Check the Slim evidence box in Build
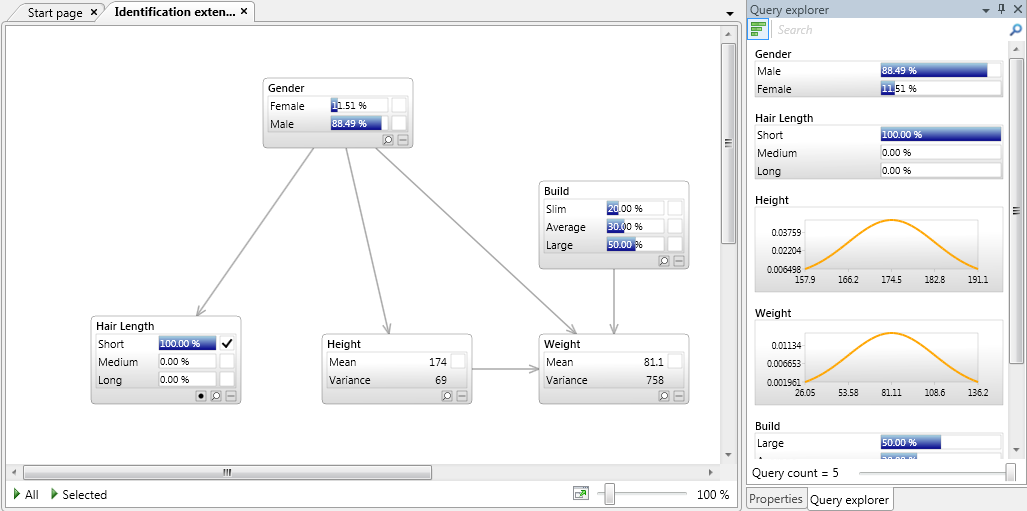 pos(675,208)
